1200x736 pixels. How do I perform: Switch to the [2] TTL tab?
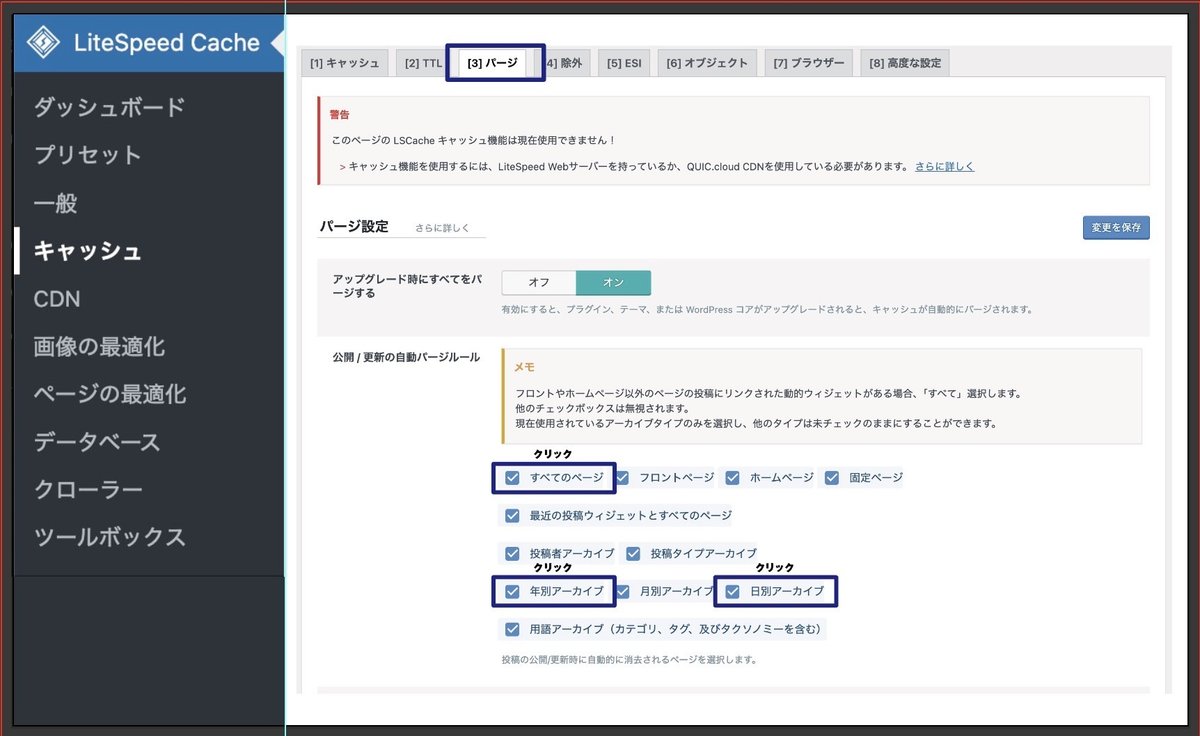(x=423, y=63)
